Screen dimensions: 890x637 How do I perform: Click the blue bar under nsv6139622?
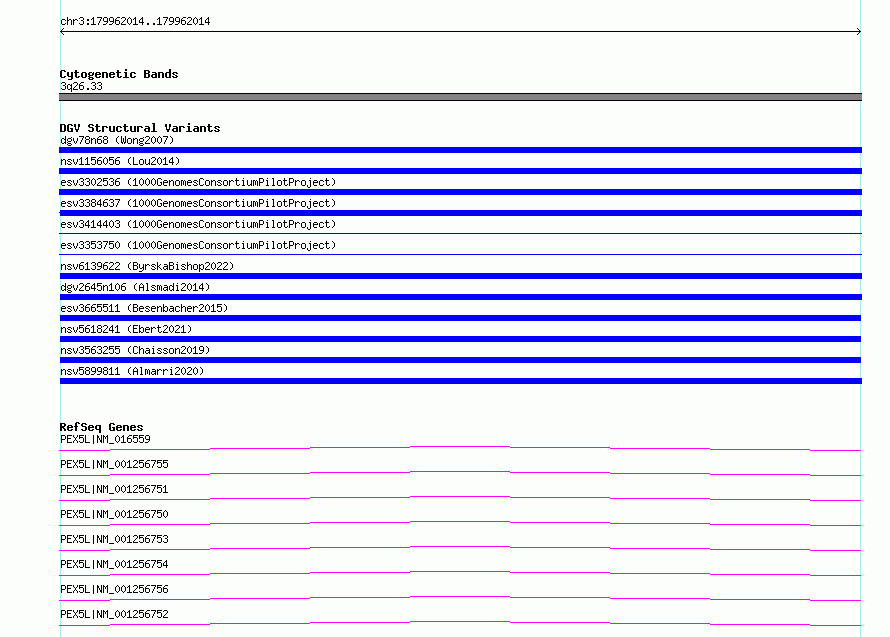click(460, 276)
